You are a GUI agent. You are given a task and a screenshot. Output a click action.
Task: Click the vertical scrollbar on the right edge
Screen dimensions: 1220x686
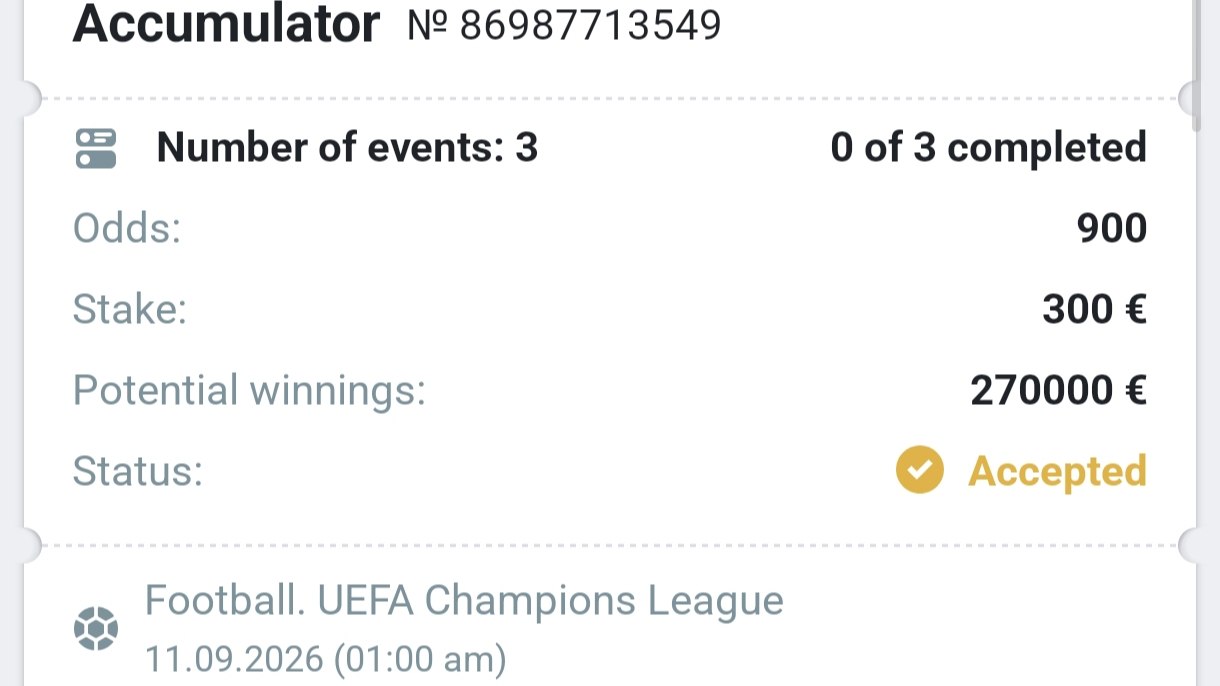[x=1197, y=65]
